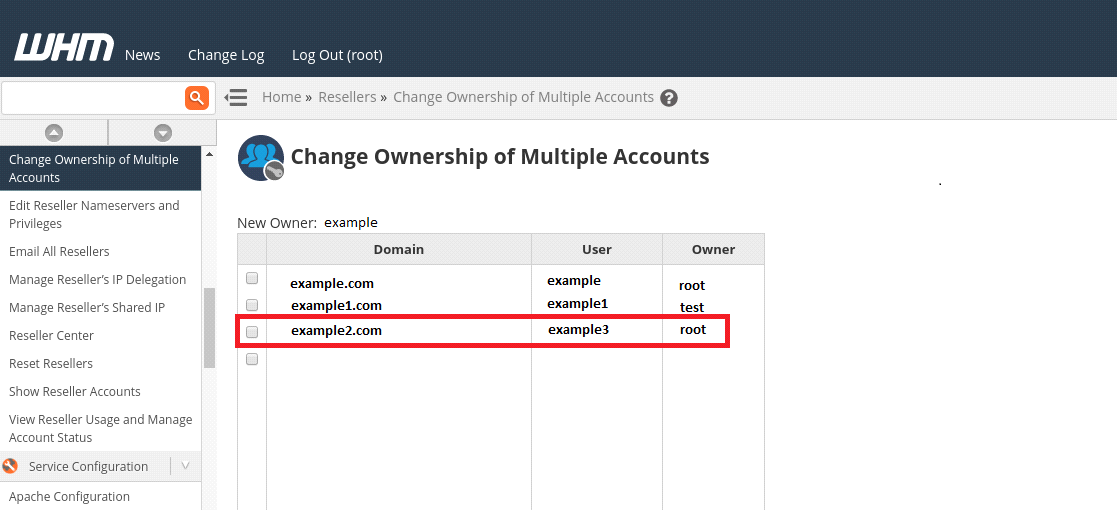Go to Home breadcrumb

281,97
